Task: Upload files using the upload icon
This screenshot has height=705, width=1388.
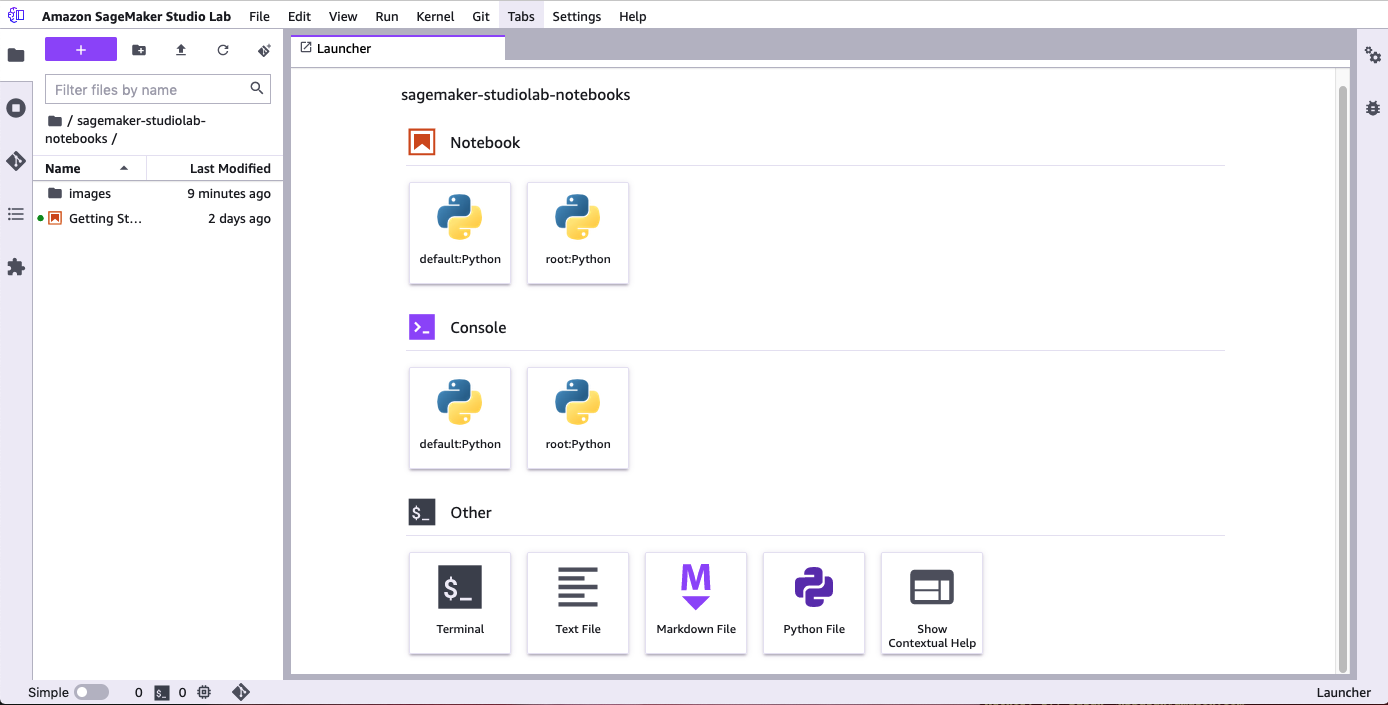Action: click(181, 49)
